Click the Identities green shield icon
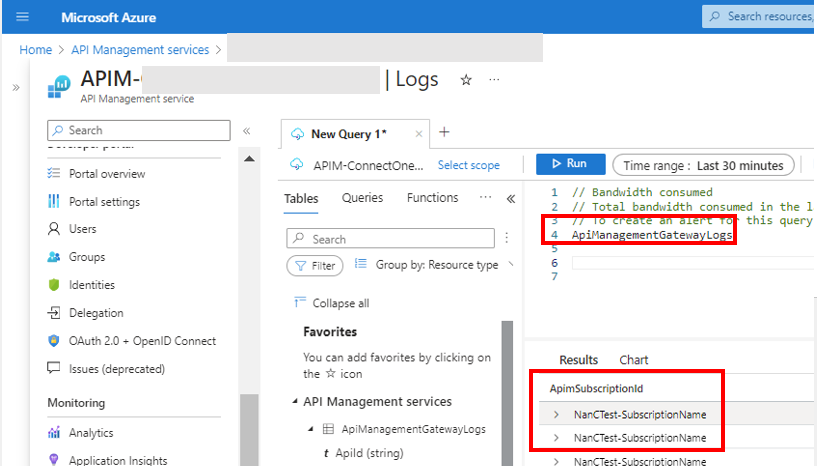 pyautogui.click(x=54, y=285)
